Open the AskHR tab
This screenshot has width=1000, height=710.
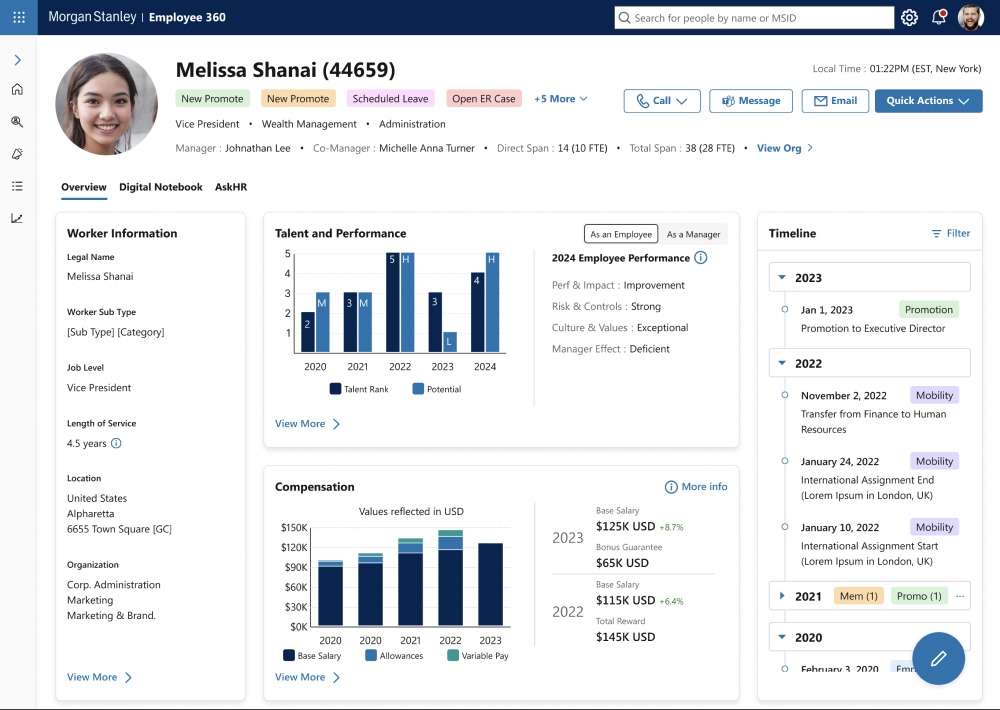231,186
